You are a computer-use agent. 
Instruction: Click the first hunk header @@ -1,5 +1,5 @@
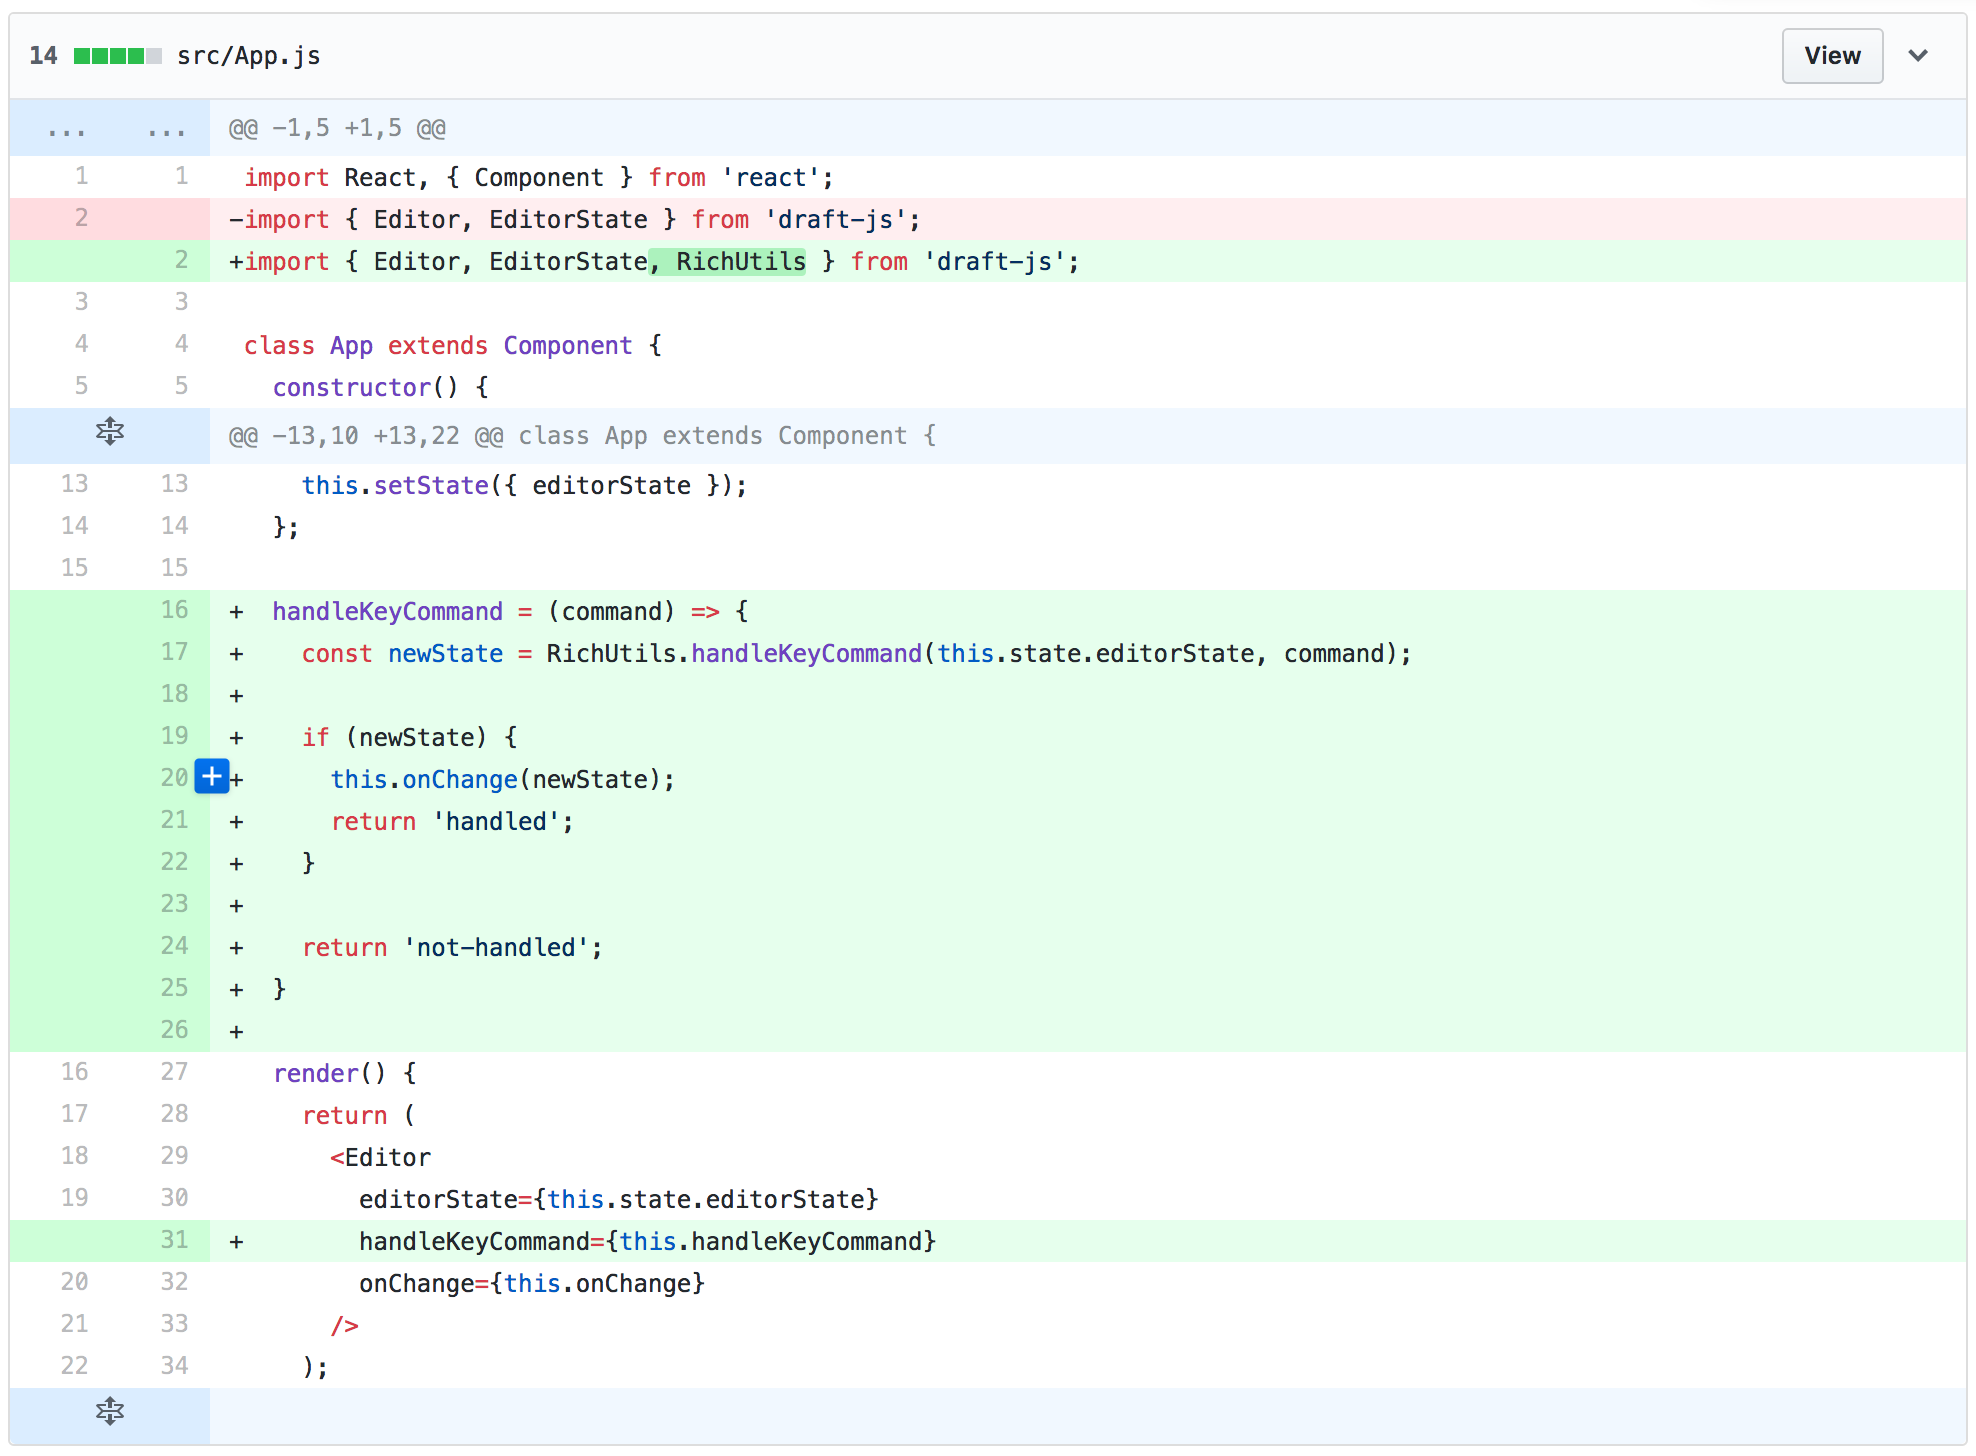tap(337, 128)
